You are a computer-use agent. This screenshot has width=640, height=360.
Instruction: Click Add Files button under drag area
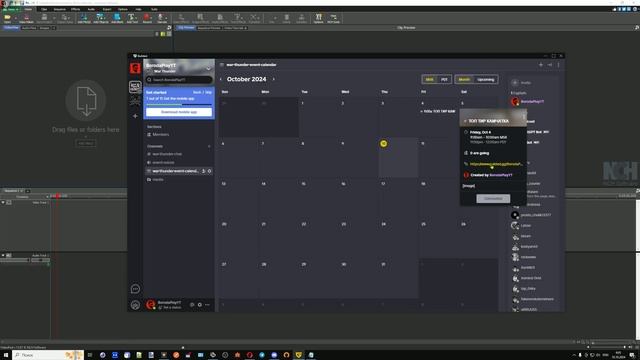click(x=86, y=143)
